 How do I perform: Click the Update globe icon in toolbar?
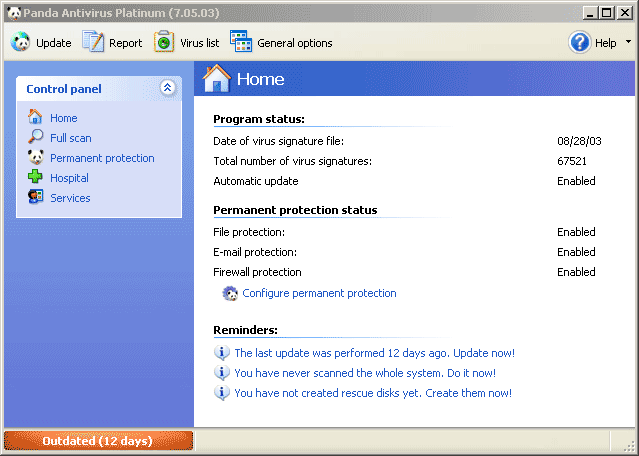[20, 42]
